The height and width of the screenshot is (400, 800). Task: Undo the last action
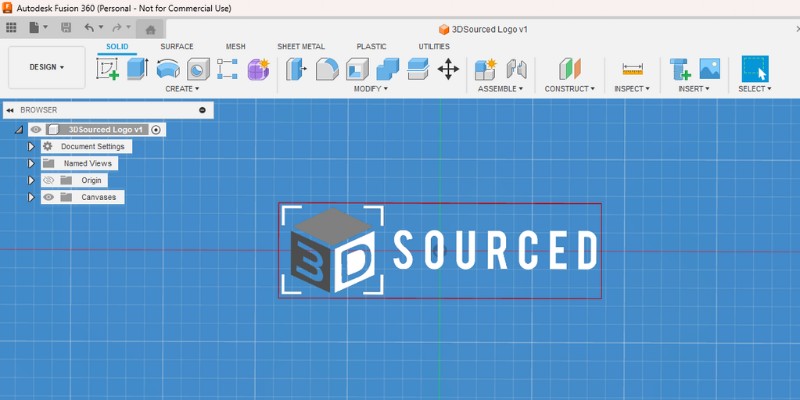click(89, 28)
